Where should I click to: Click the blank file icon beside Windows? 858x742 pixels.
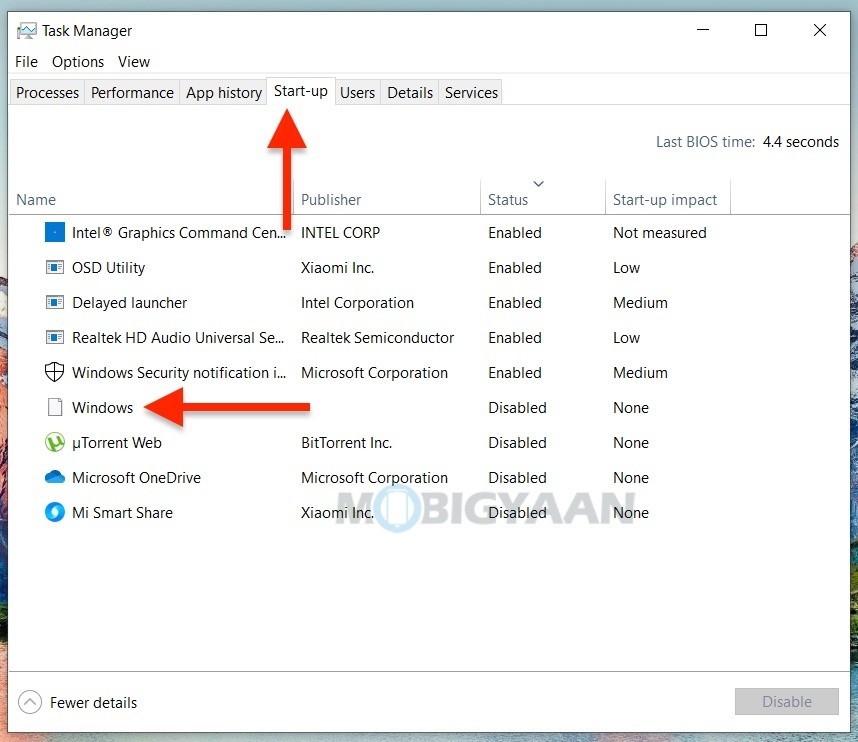point(55,407)
